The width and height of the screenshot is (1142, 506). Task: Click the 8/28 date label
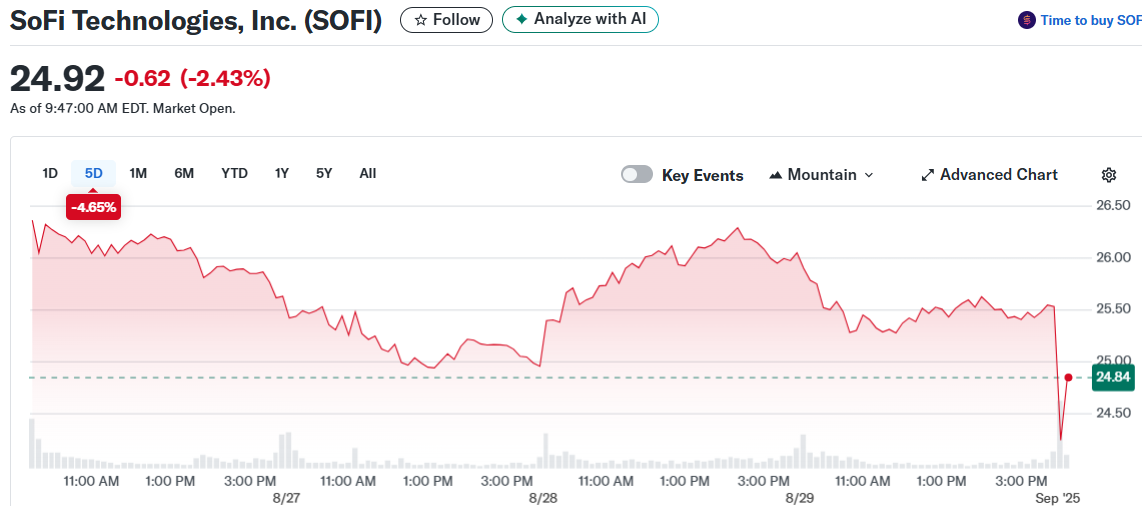[543, 499]
